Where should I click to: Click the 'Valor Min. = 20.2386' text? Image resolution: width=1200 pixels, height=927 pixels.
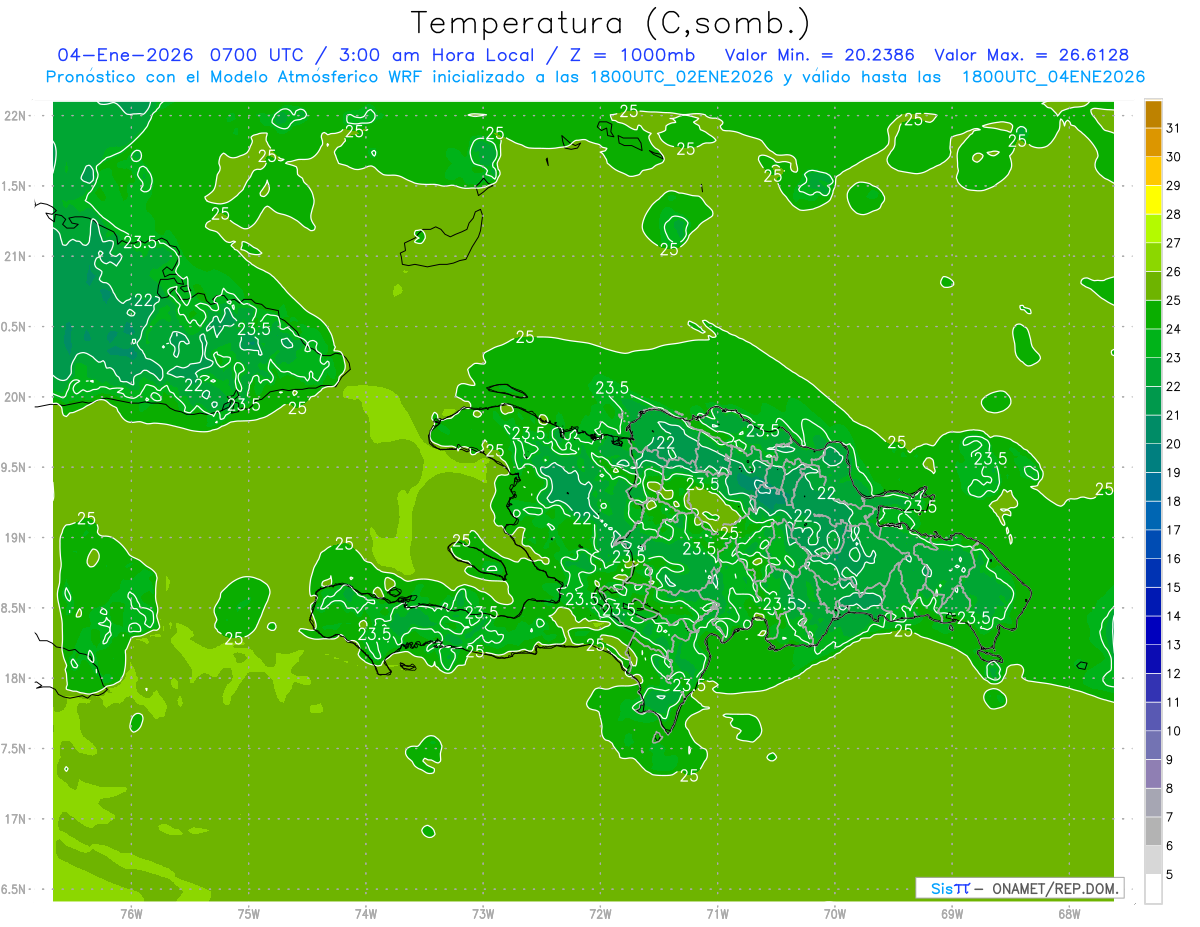click(x=819, y=55)
